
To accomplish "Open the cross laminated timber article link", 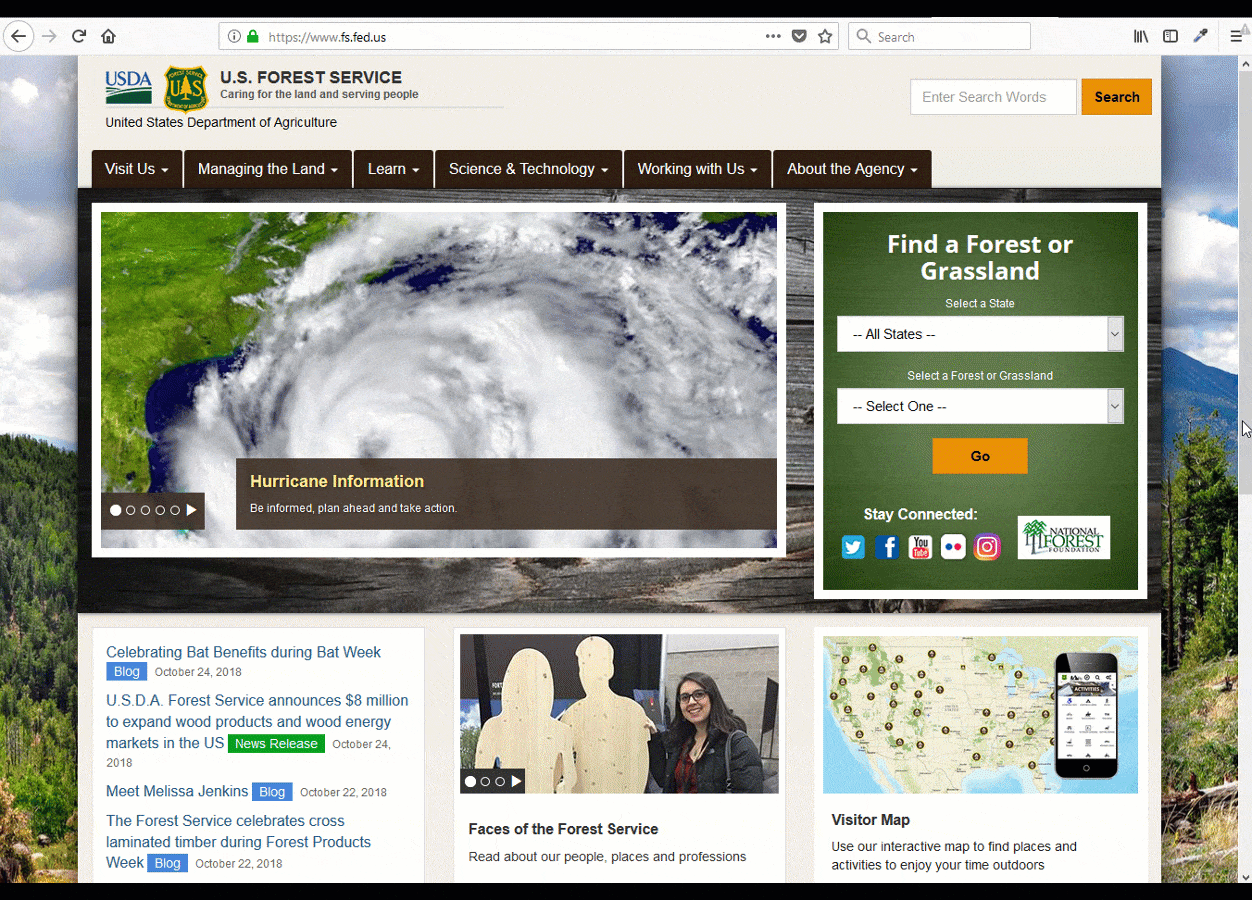I will (x=238, y=841).
